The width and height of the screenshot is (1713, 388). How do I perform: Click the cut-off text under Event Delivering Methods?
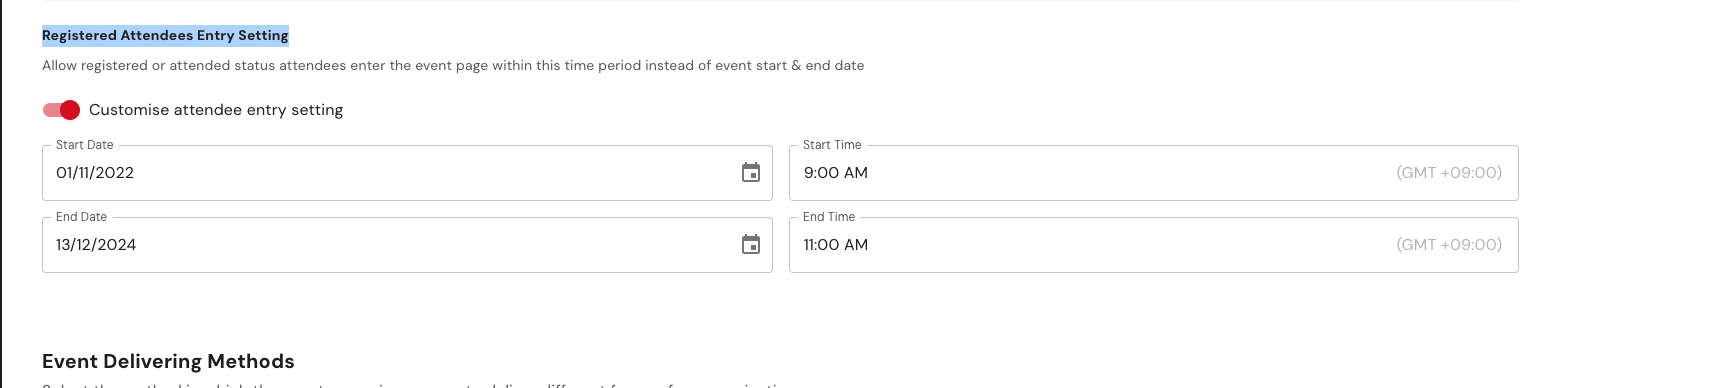[x=420, y=384]
